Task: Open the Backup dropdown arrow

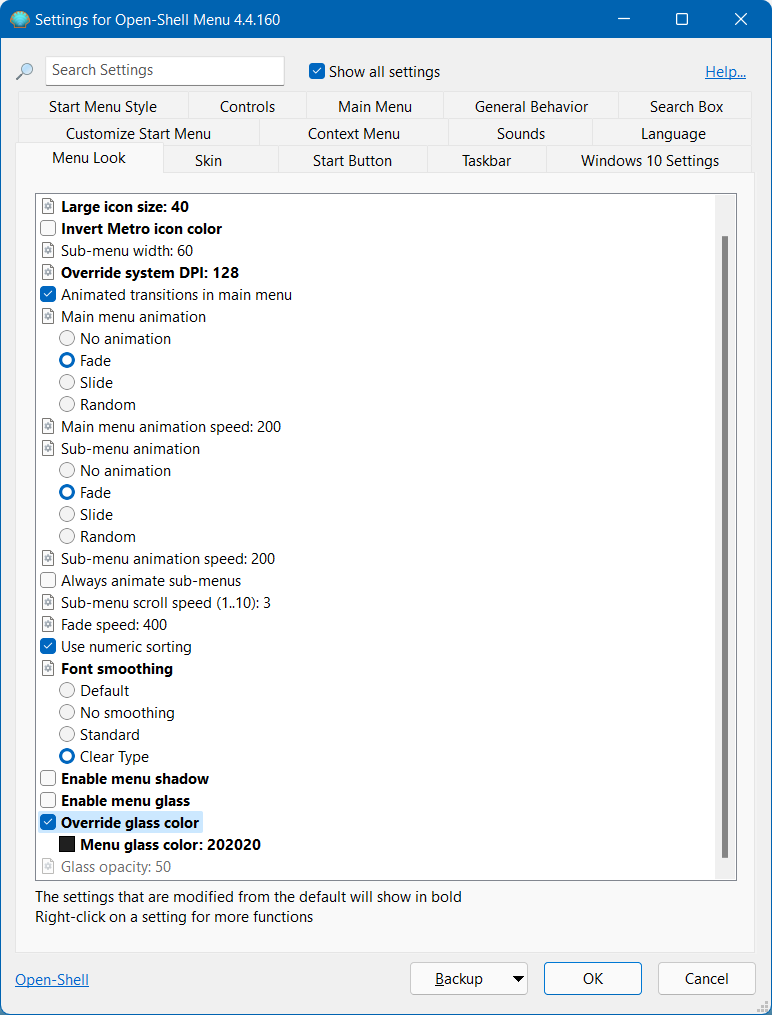Action: click(518, 979)
